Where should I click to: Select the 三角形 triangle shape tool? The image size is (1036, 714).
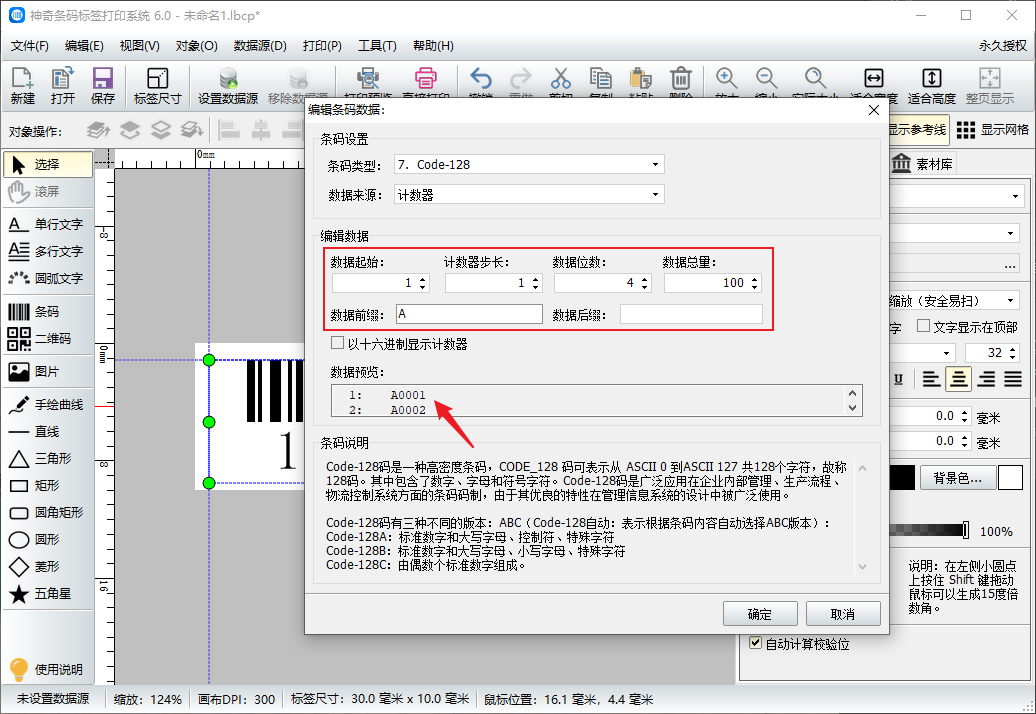40,458
